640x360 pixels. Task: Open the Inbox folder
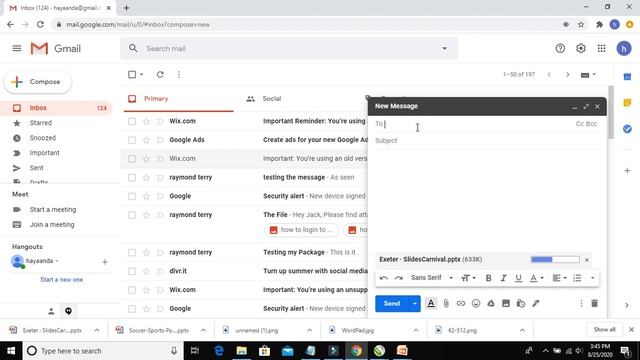[56, 108]
